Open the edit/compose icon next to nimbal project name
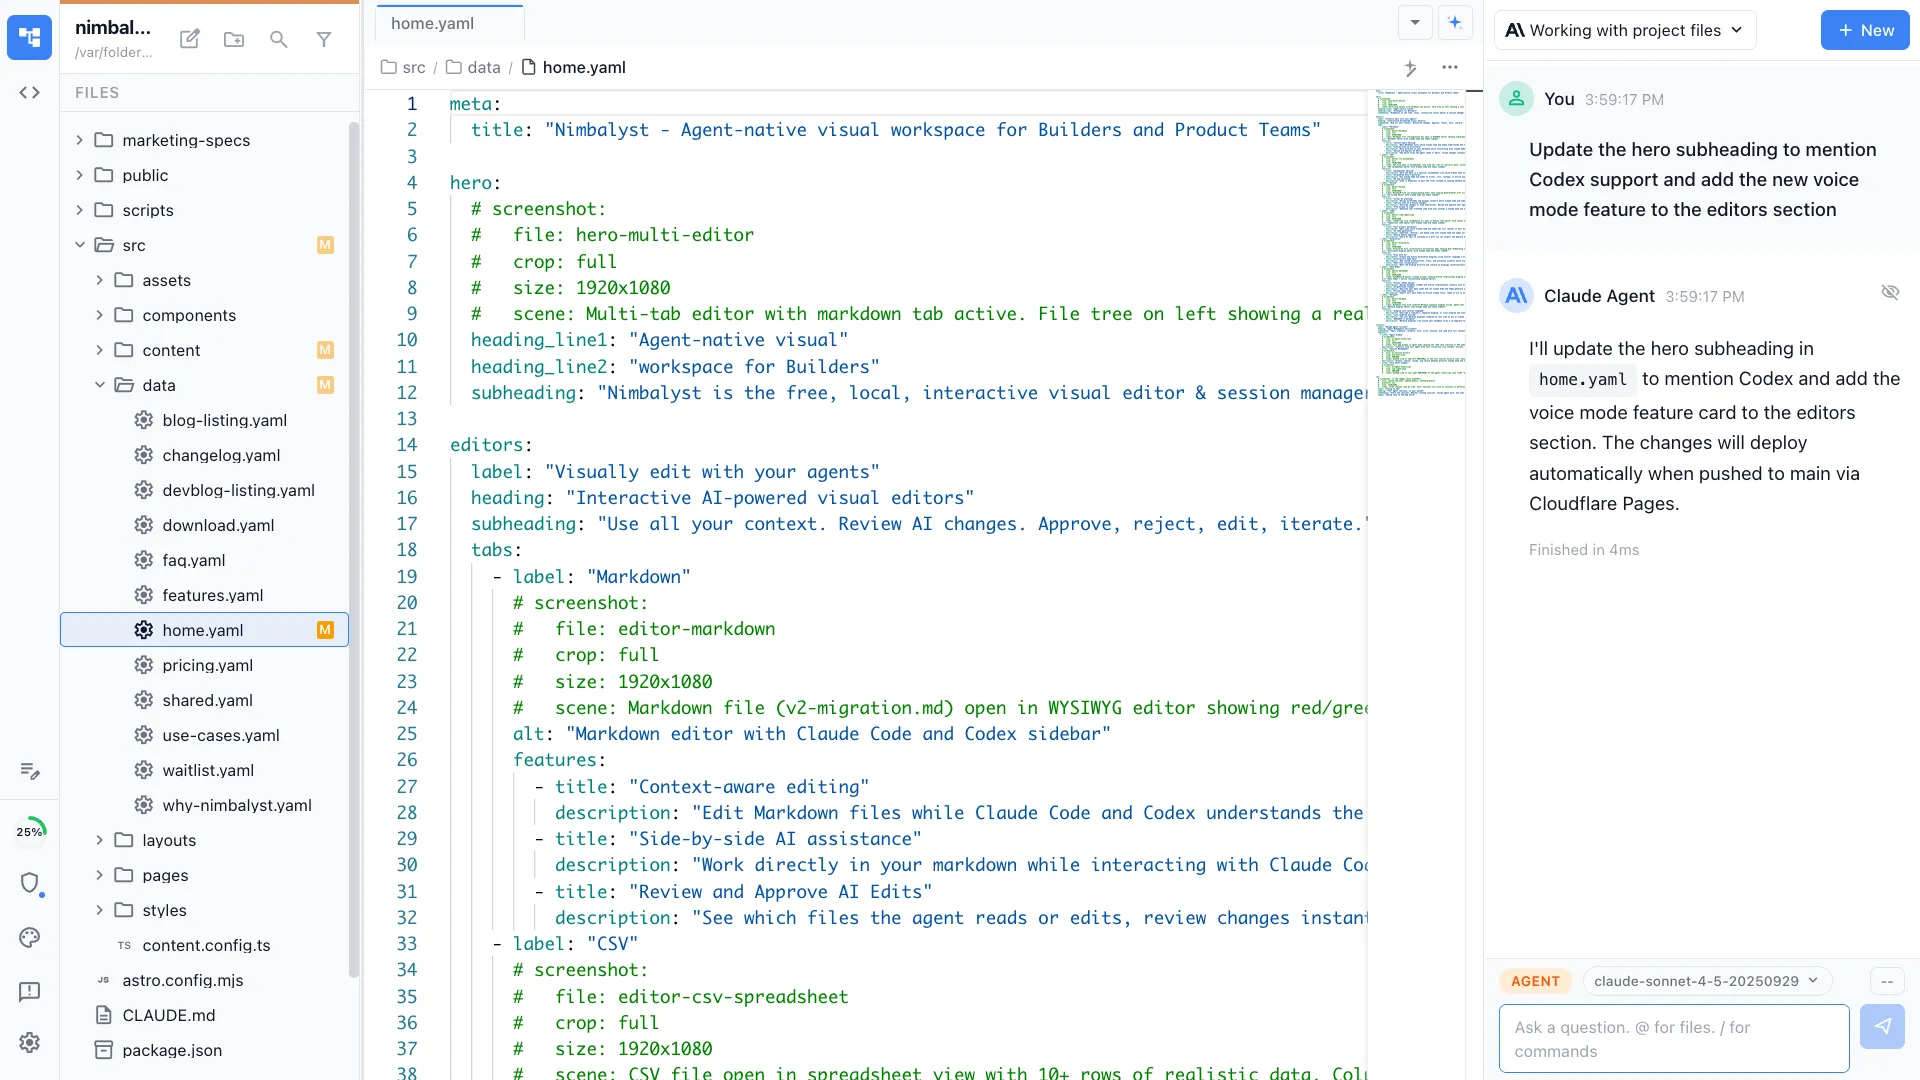This screenshot has width=1920, height=1080. tap(189, 39)
